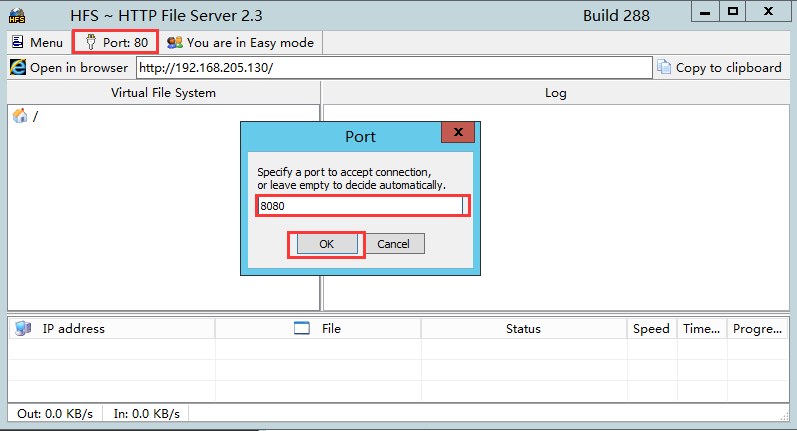
Task: Close the HFS main window
Action: pos(768,12)
